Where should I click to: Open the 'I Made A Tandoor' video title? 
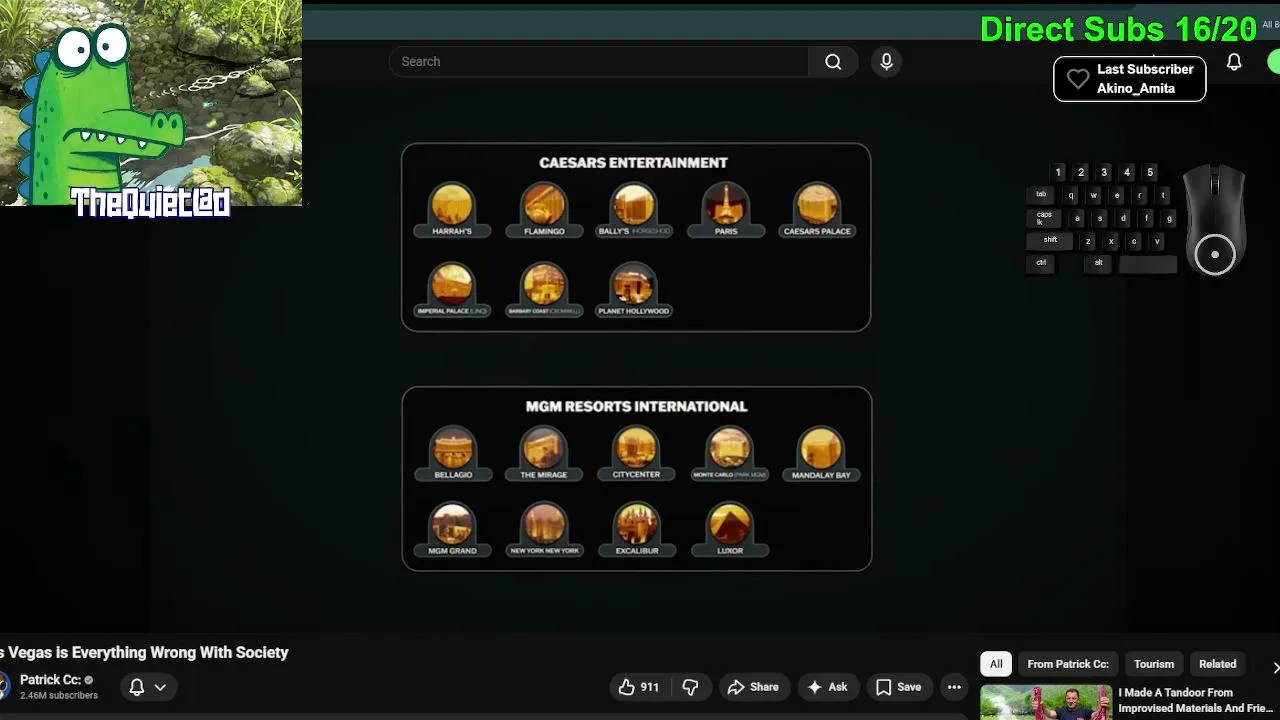point(1195,700)
